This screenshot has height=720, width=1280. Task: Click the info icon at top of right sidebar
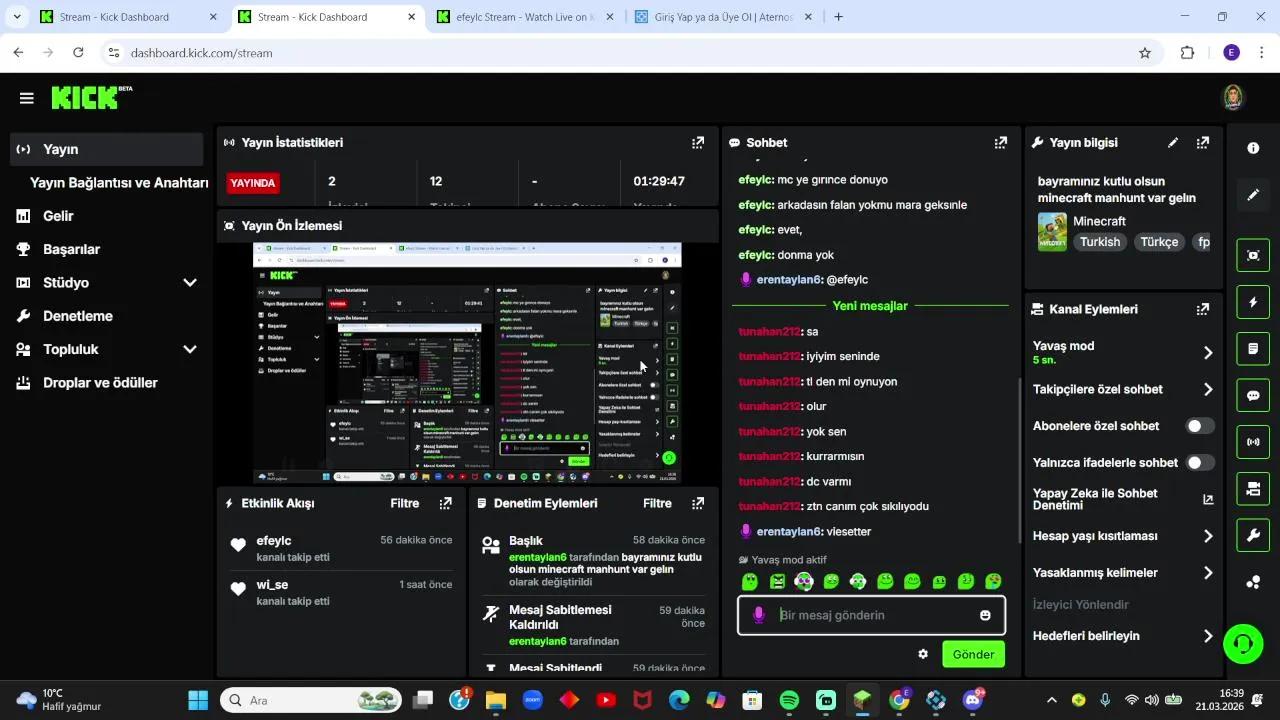[1253, 147]
